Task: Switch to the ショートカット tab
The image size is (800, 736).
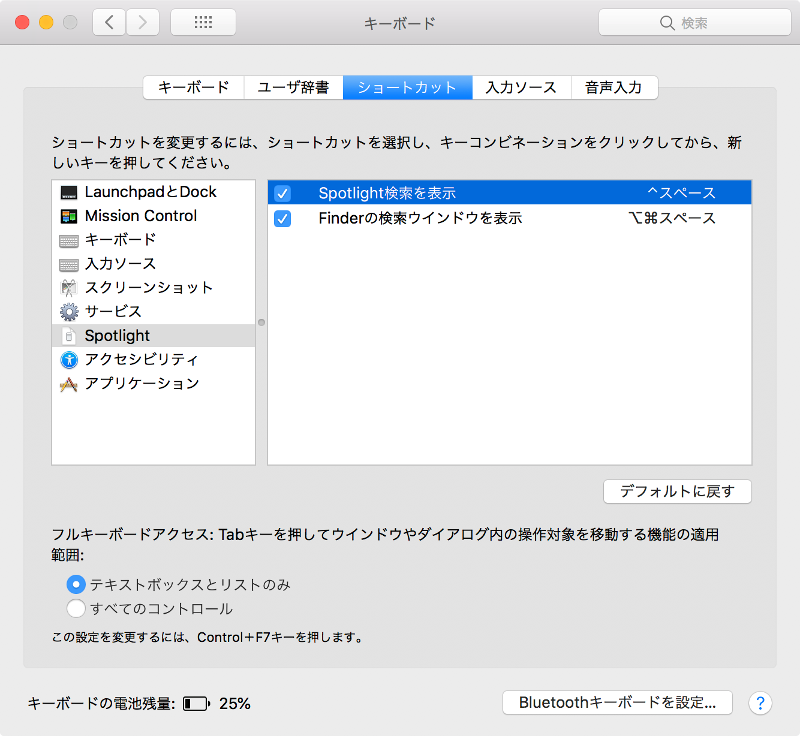Action: [x=408, y=88]
